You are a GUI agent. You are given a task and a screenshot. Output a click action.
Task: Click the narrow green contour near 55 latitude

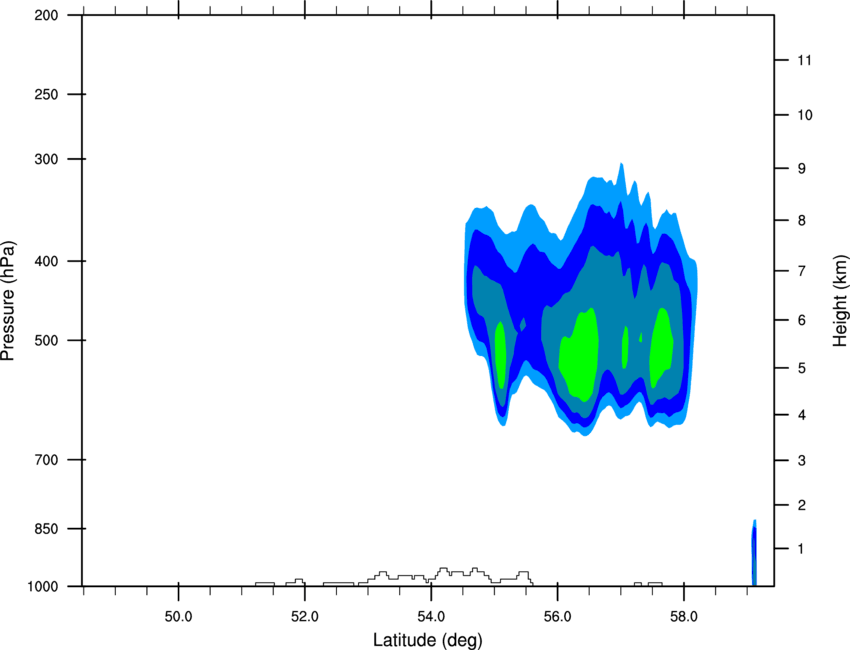(x=500, y=355)
